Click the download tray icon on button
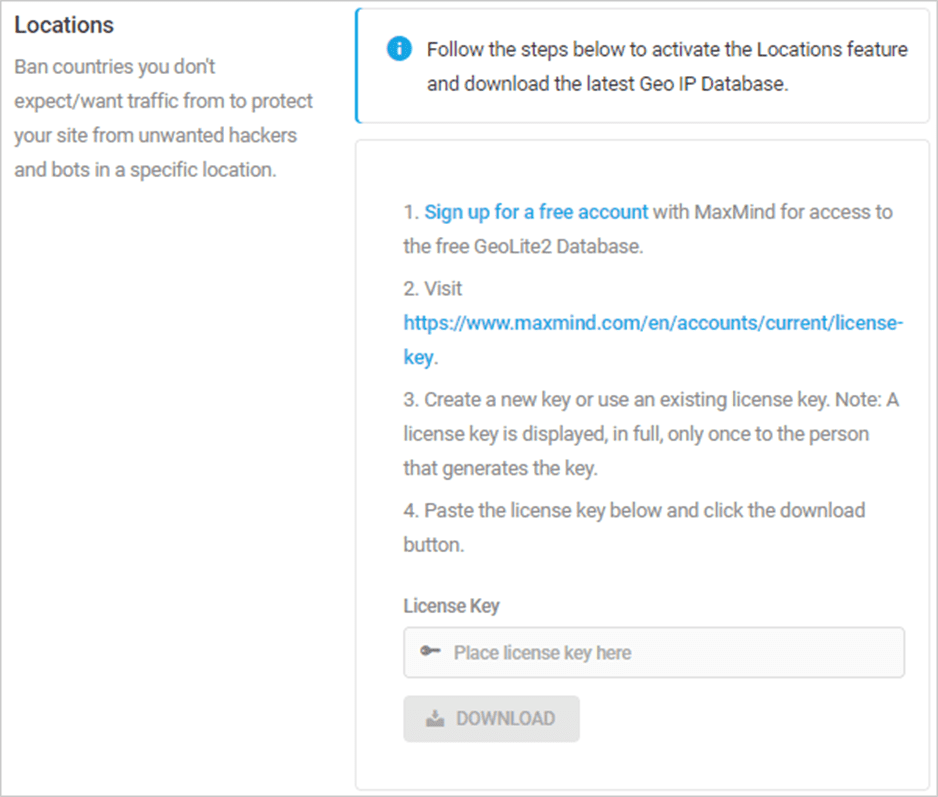This screenshot has height=797, width=938. click(x=435, y=718)
